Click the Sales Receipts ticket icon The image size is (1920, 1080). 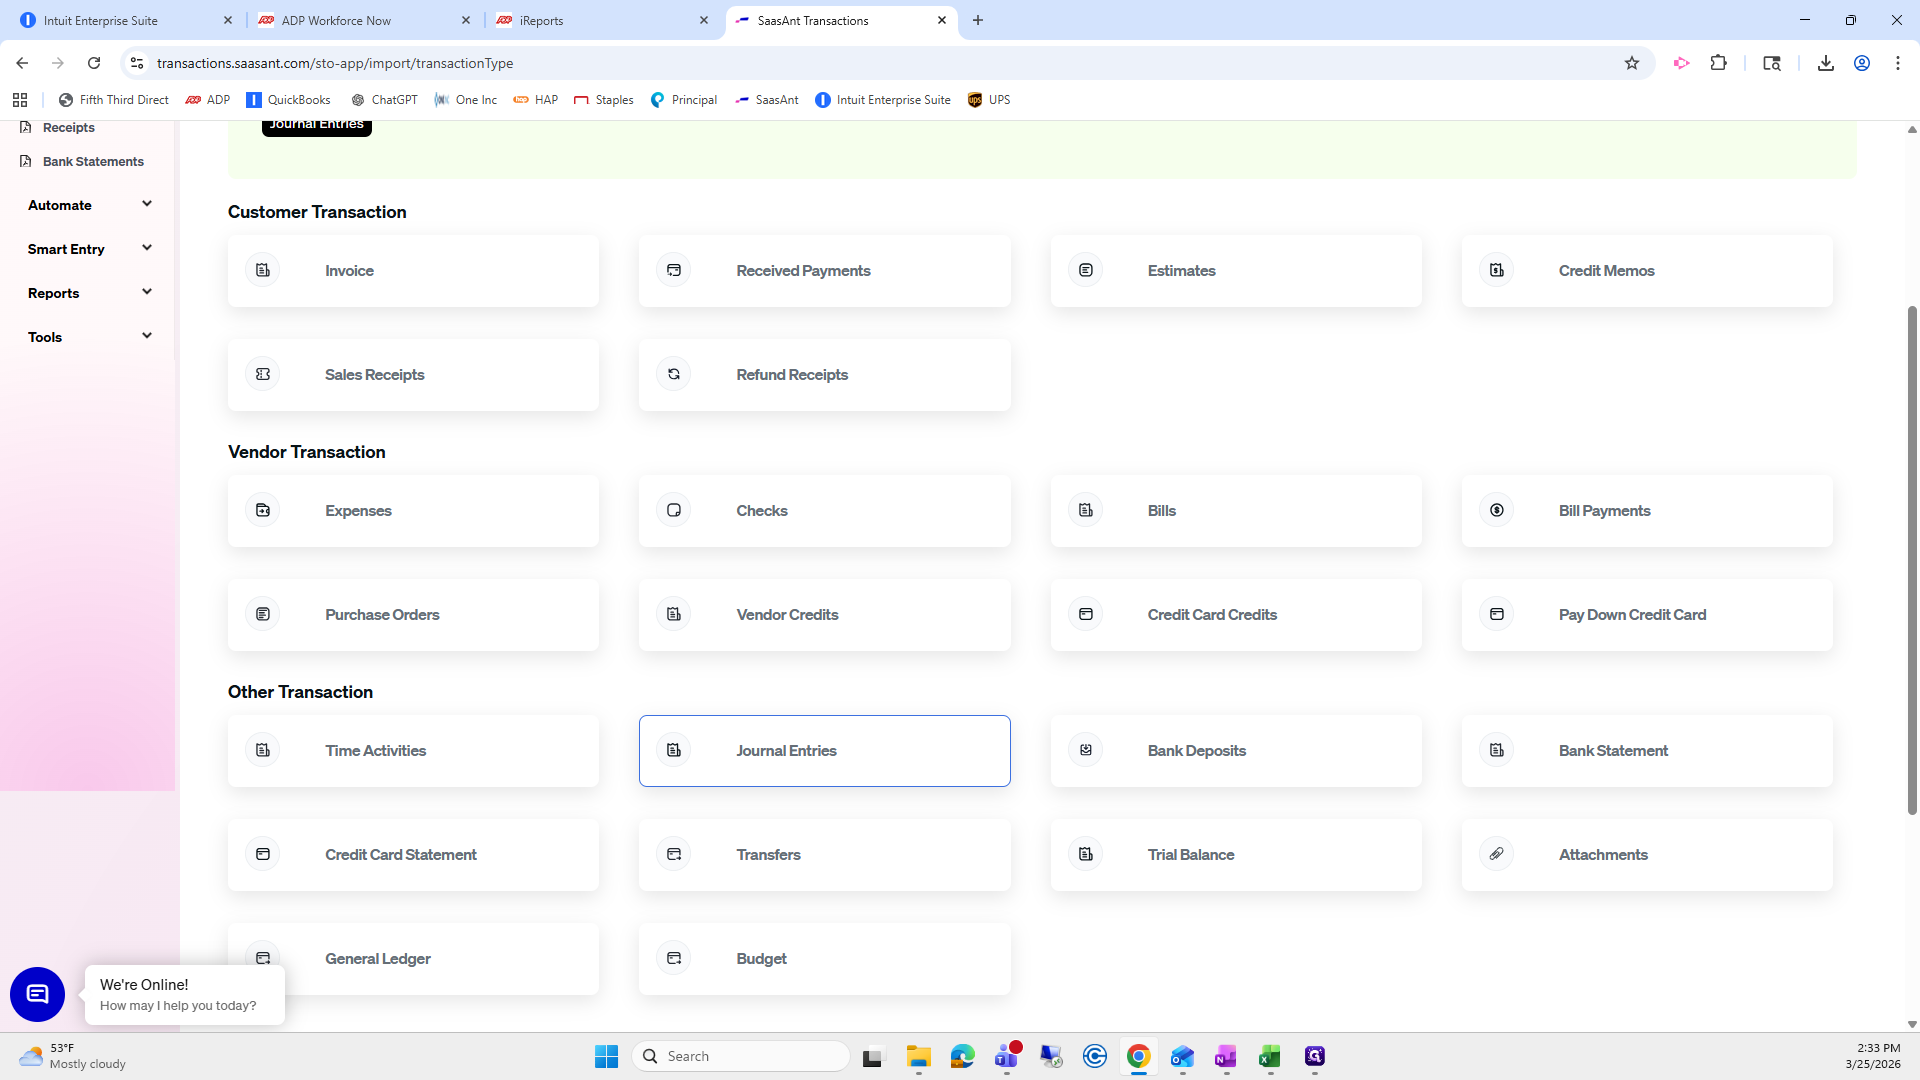click(x=263, y=374)
